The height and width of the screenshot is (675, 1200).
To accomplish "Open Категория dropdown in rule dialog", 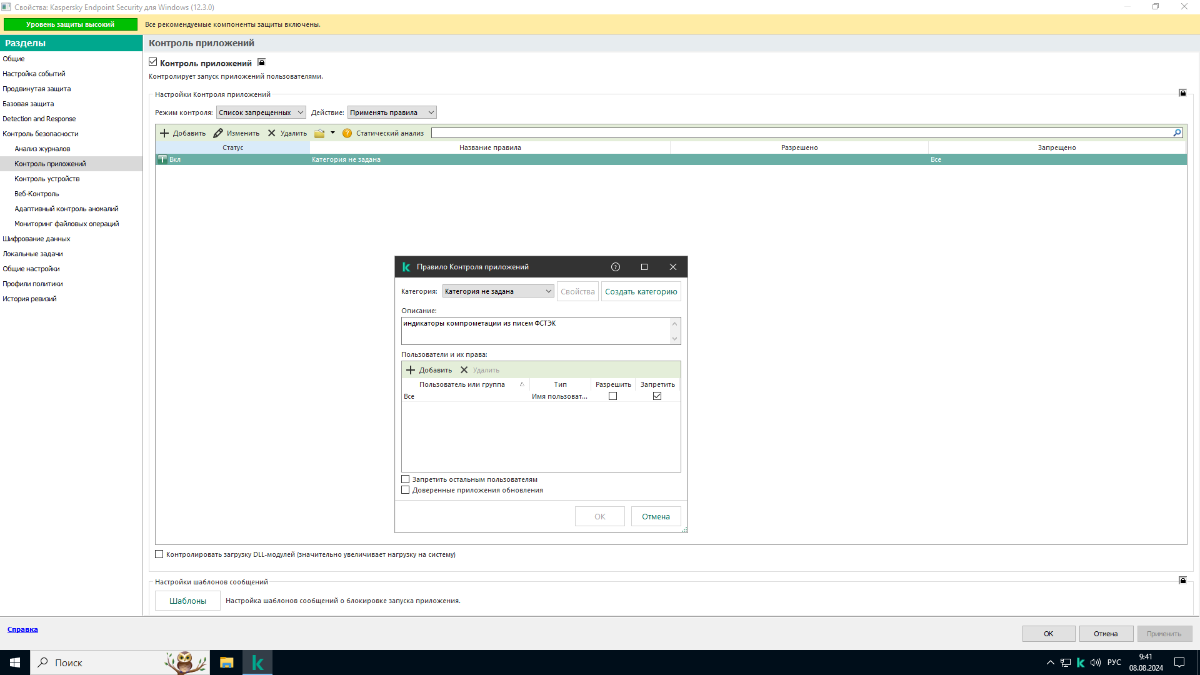I will click(497, 292).
